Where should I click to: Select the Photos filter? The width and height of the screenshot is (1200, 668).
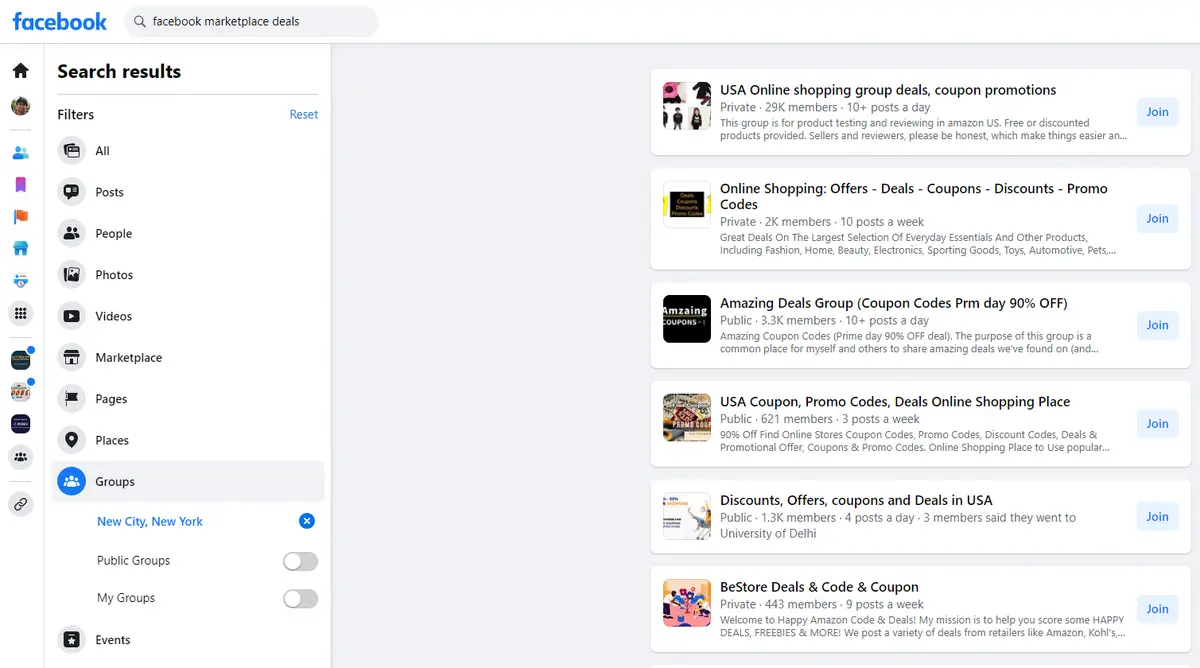coord(188,275)
